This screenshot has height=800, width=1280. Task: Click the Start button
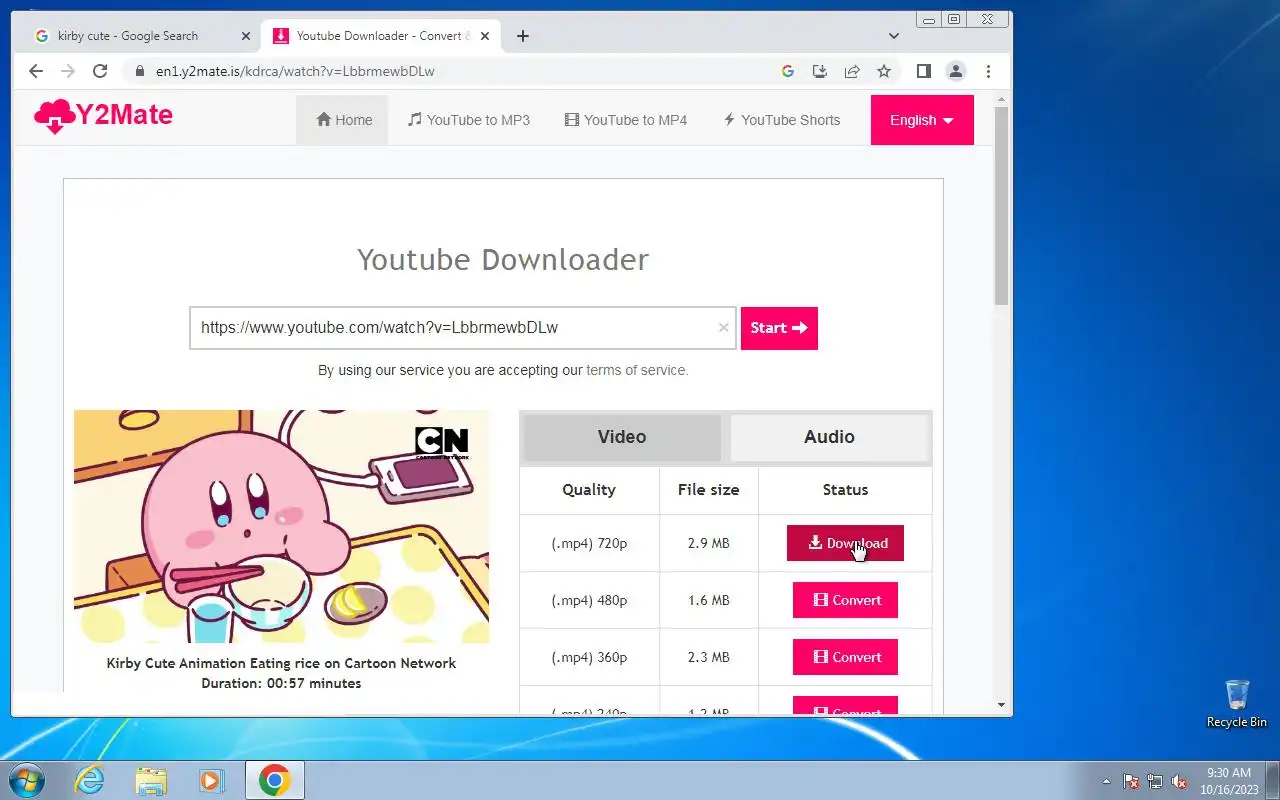779,328
